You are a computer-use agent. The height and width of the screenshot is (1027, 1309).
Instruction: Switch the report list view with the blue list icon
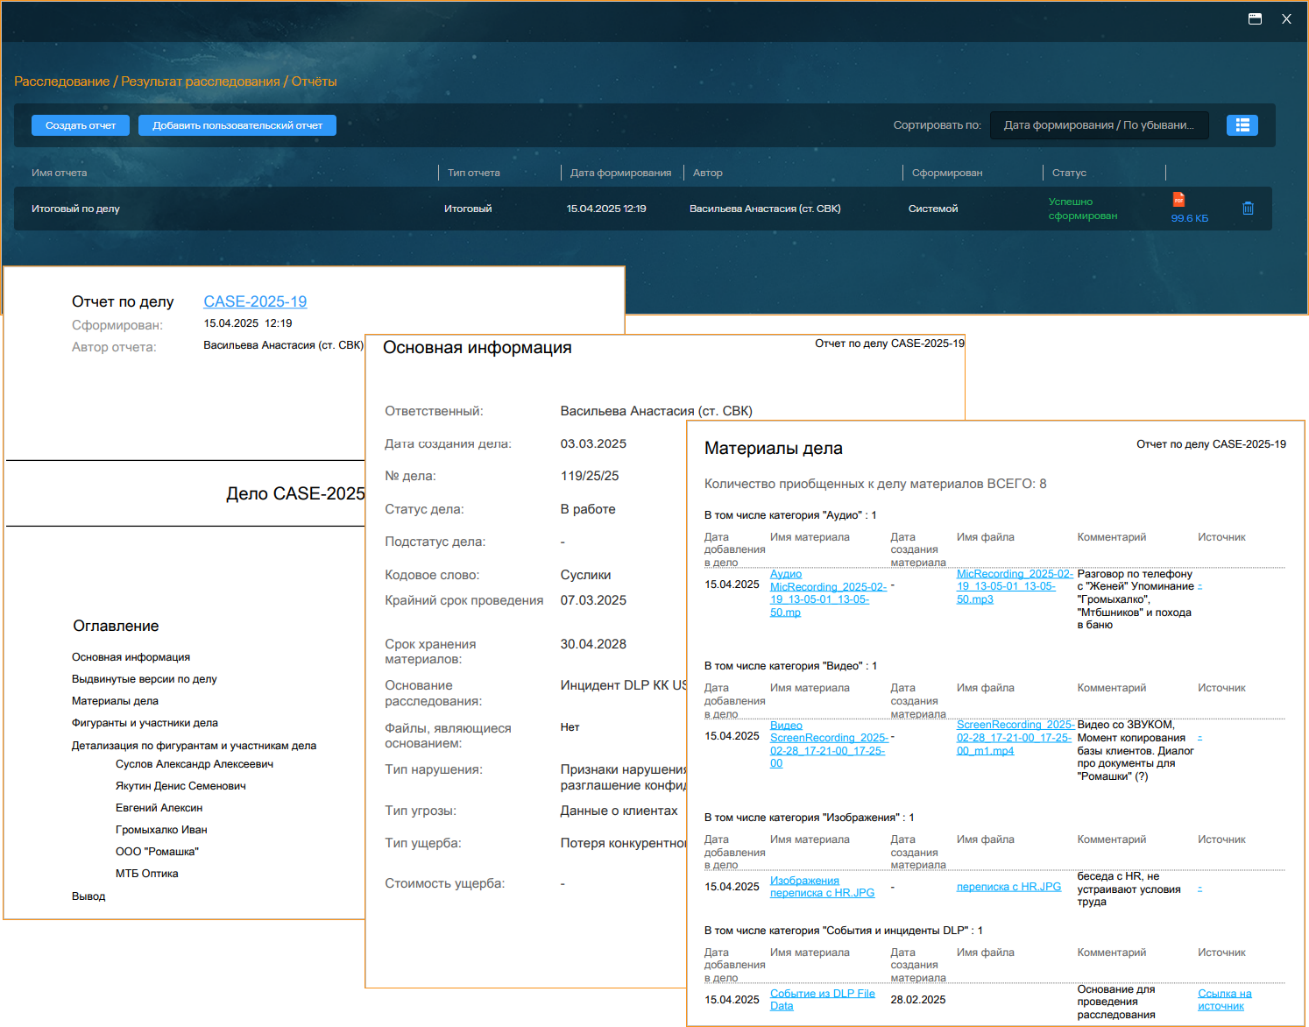[x=1242, y=125]
